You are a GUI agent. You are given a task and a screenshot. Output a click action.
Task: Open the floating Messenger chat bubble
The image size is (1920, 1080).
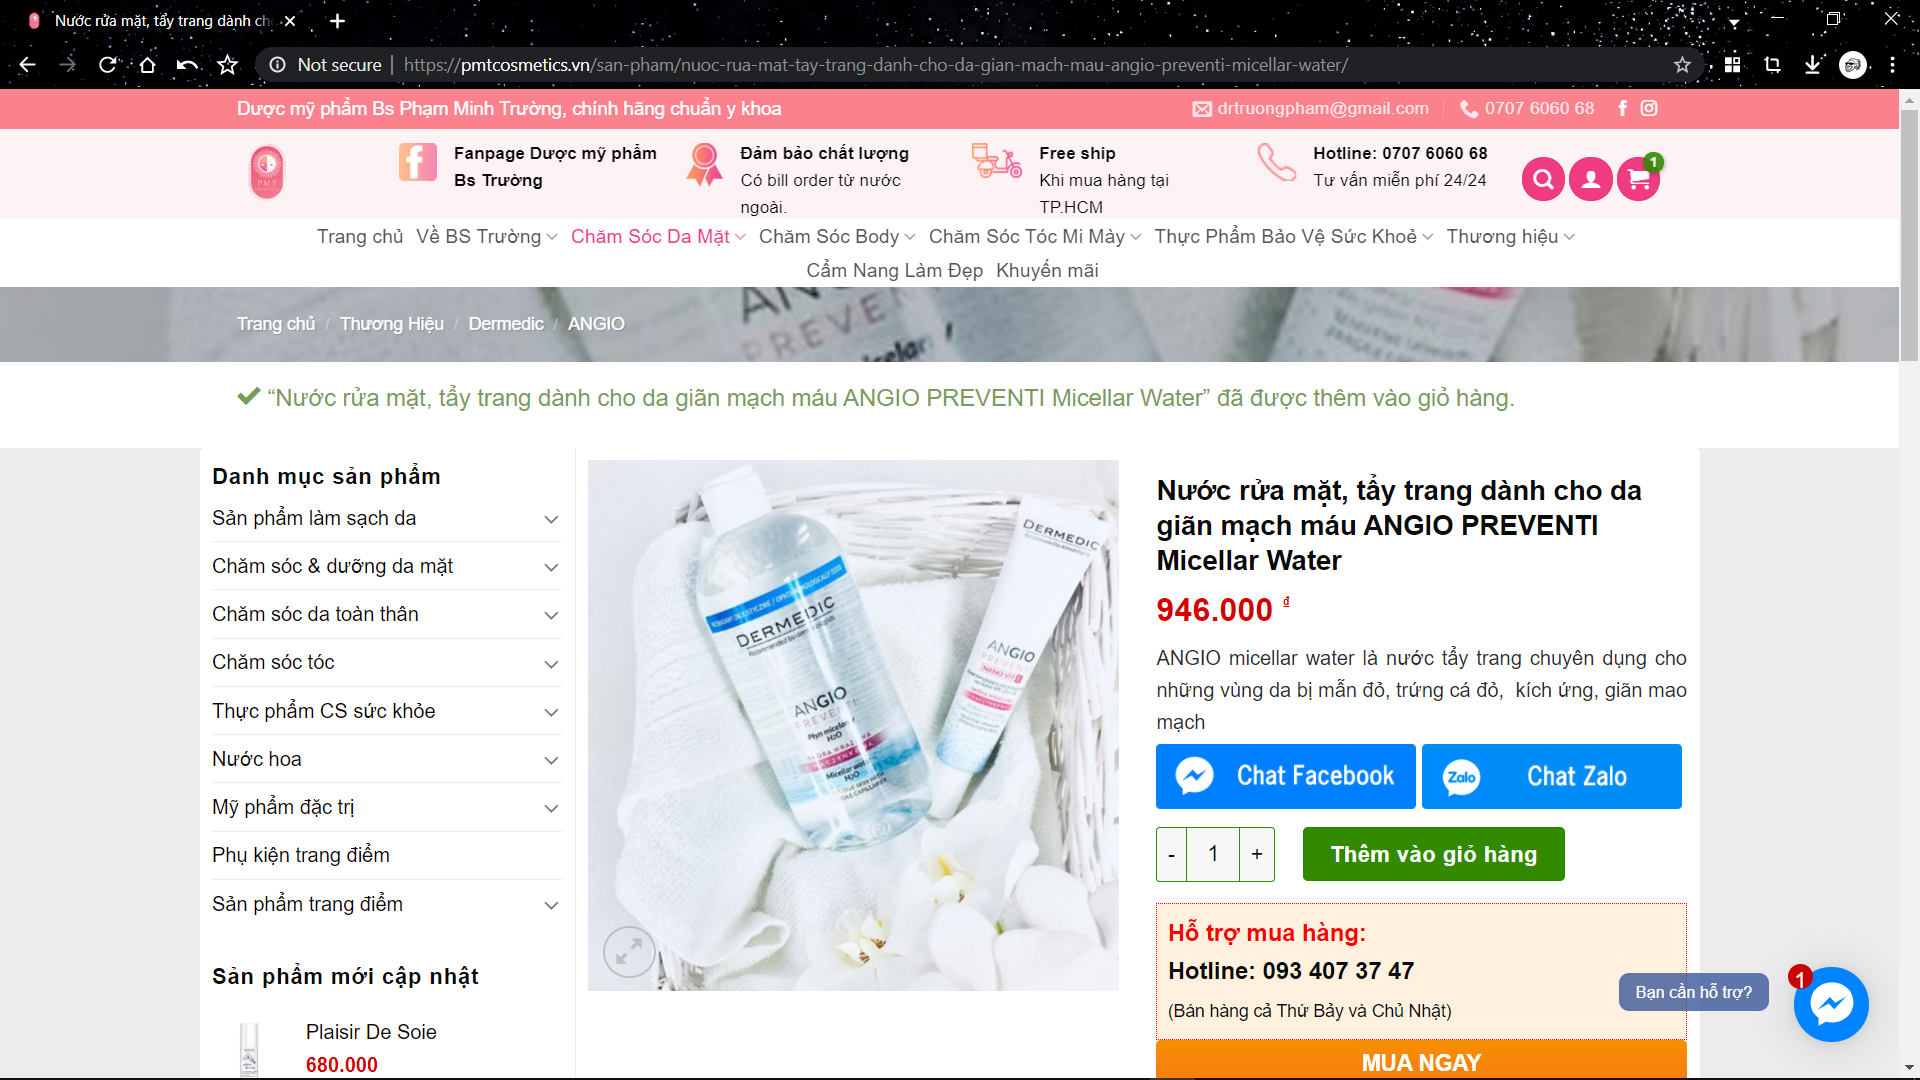tap(1830, 1004)
